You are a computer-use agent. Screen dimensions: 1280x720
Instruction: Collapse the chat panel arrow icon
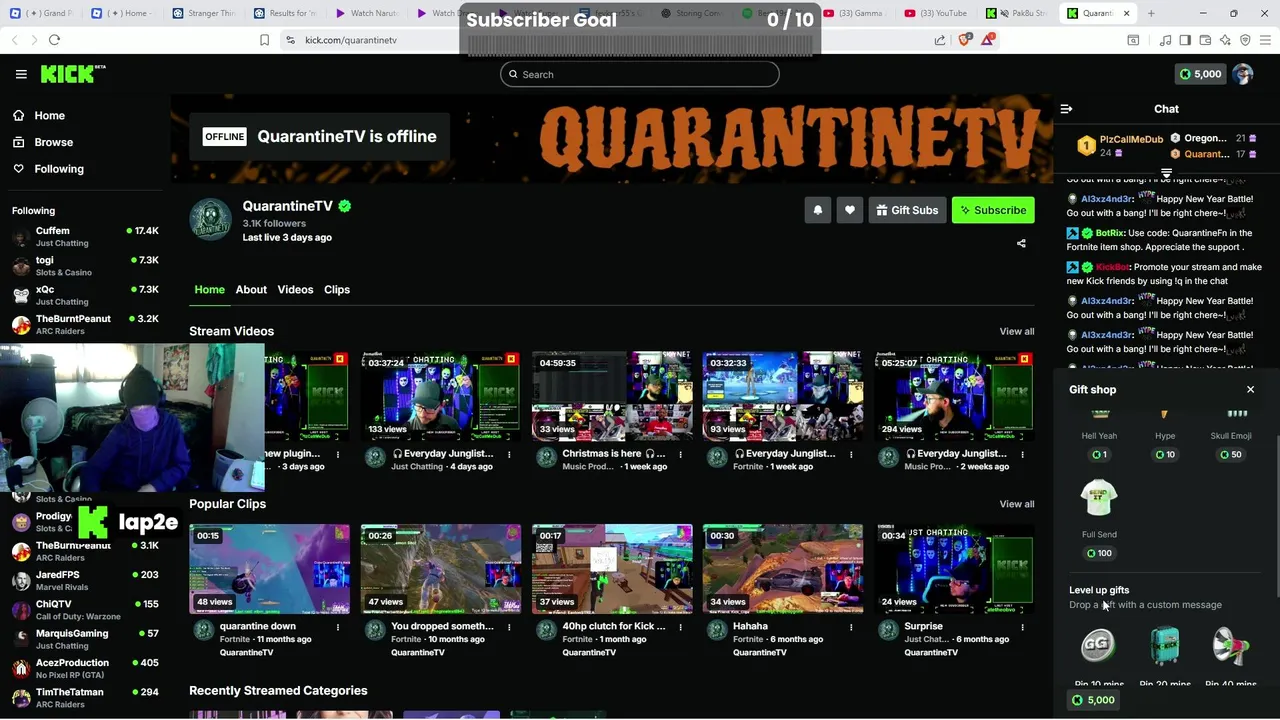click(1066, 109)
